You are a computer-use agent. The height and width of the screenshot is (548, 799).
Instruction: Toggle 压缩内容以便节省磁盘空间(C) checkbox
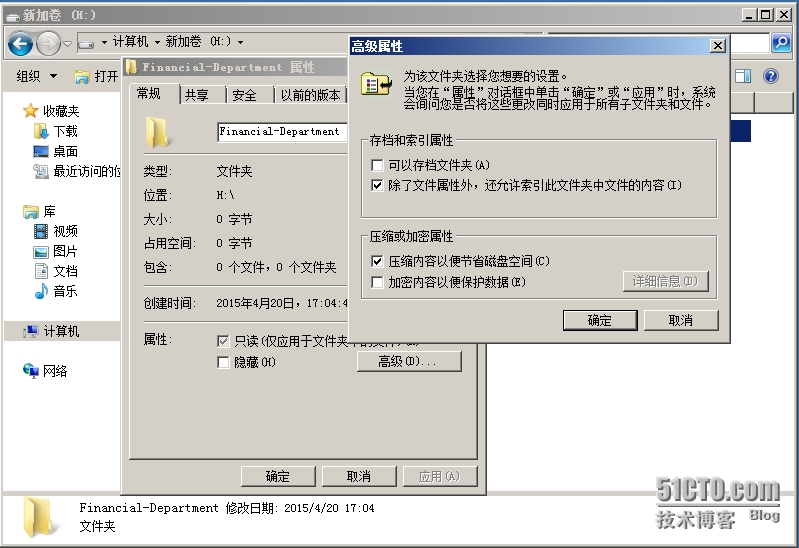point(377,262)
